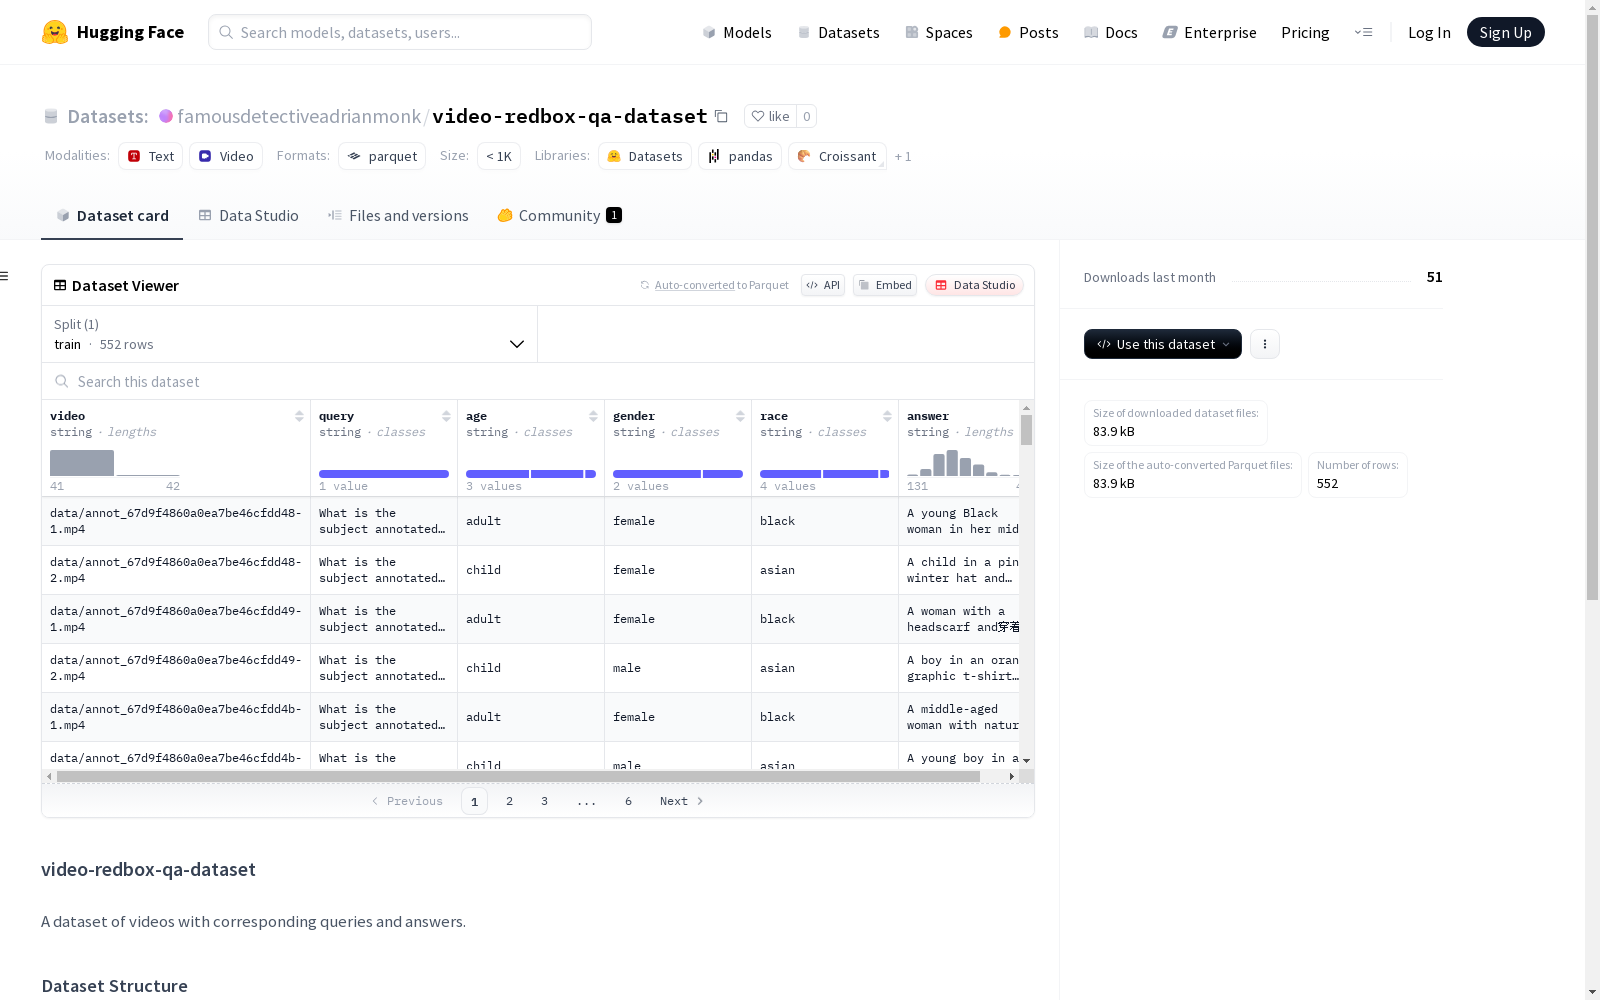Go to page 3 of the table
The width and height of the screenshot is (1600, 1000).
pyautogui.click(x=544, y=801)
